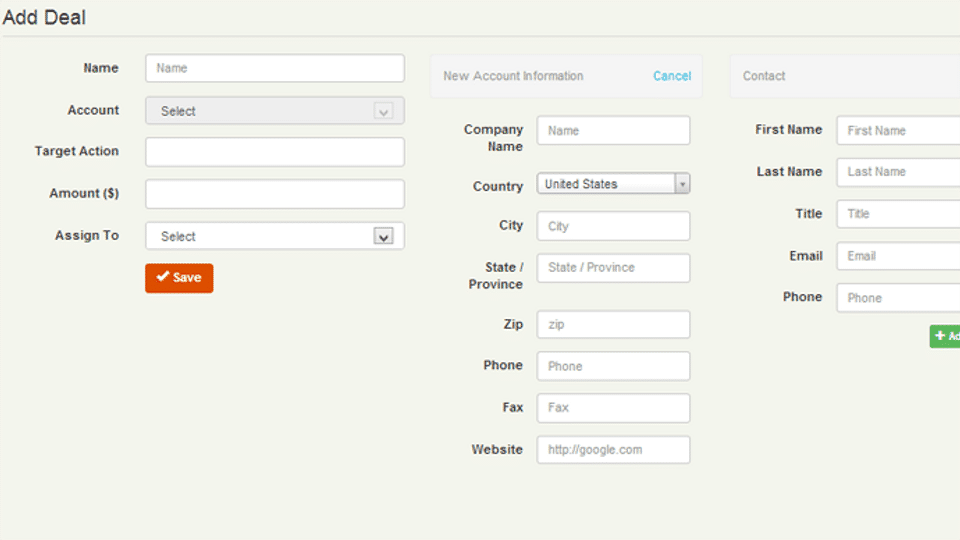This screenshot has width=960, height=540.
Task: Cancel the new account information
Action: (671, 76)
